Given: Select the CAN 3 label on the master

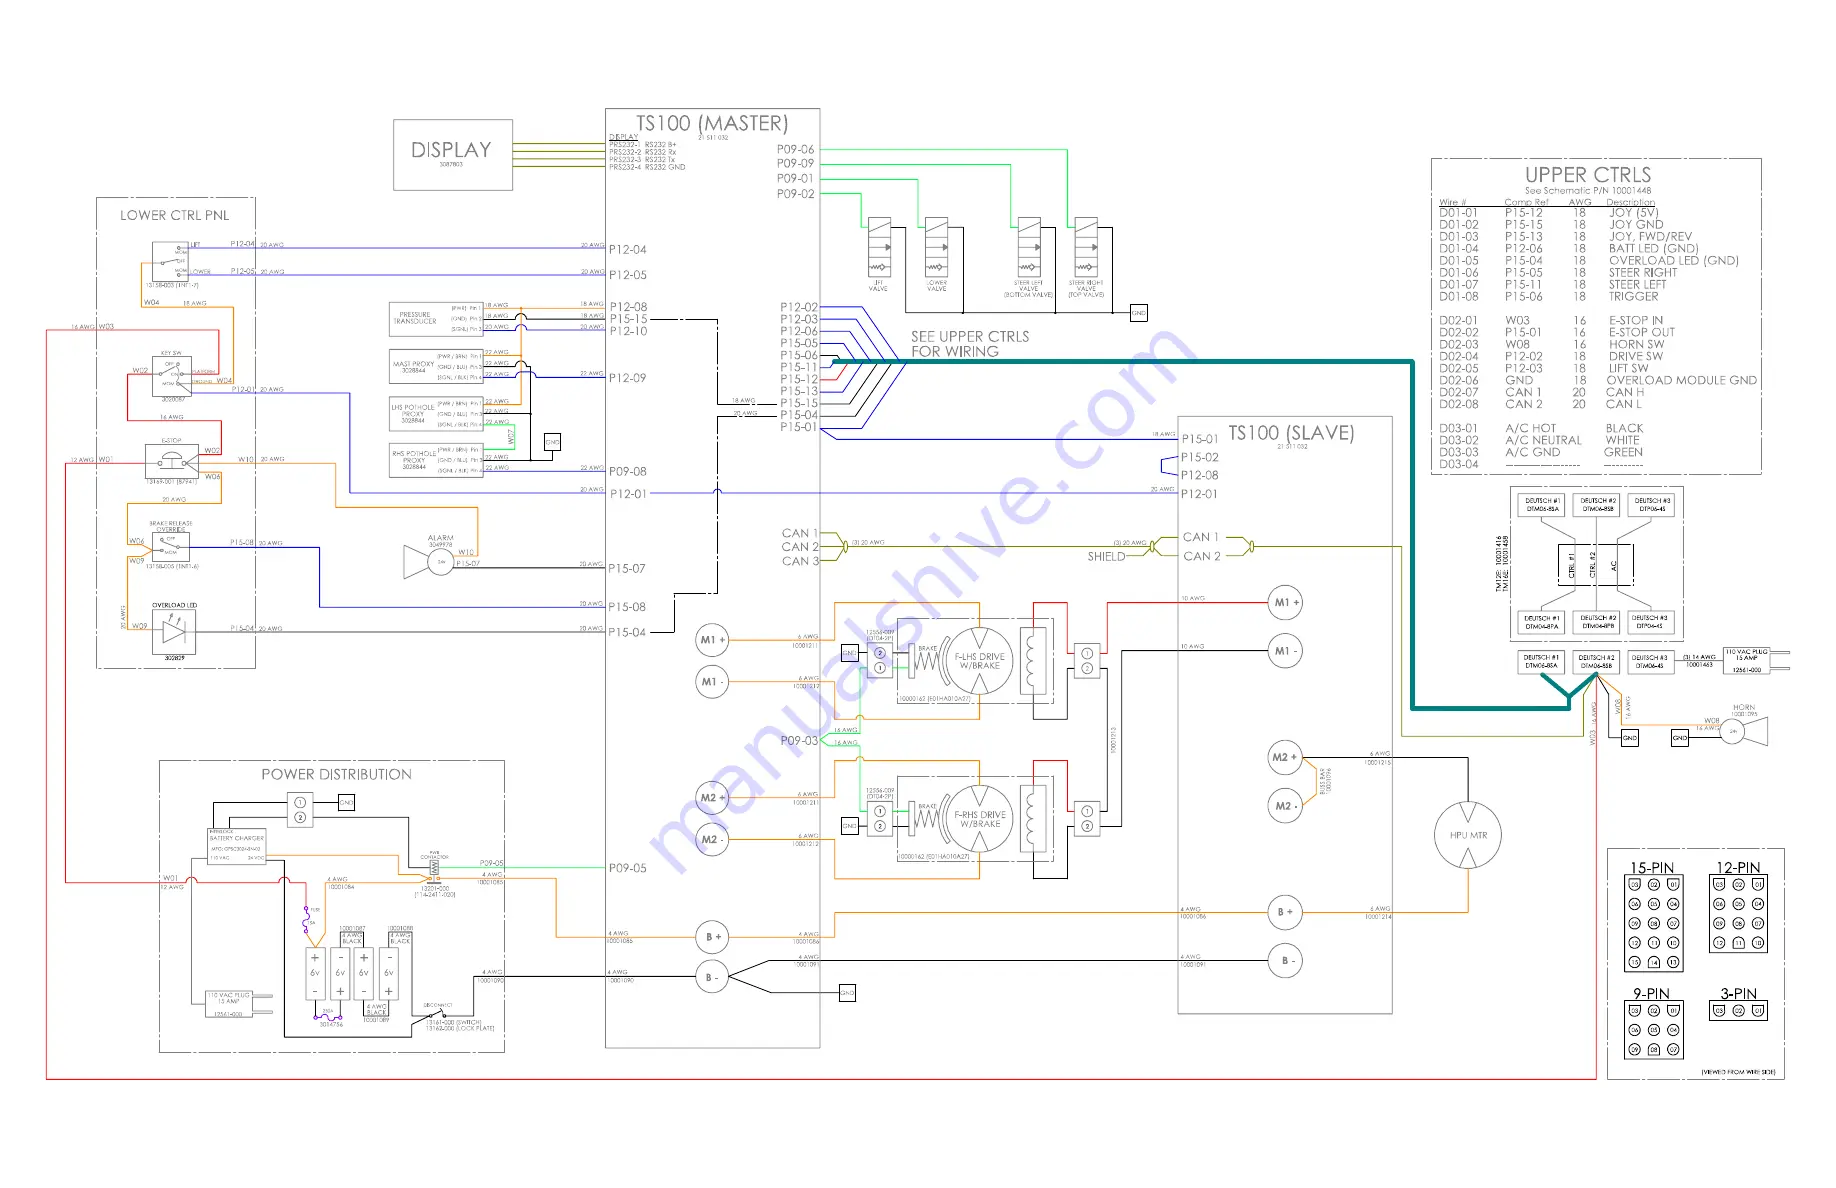Looking at the screenshot, I should [800, 561].
